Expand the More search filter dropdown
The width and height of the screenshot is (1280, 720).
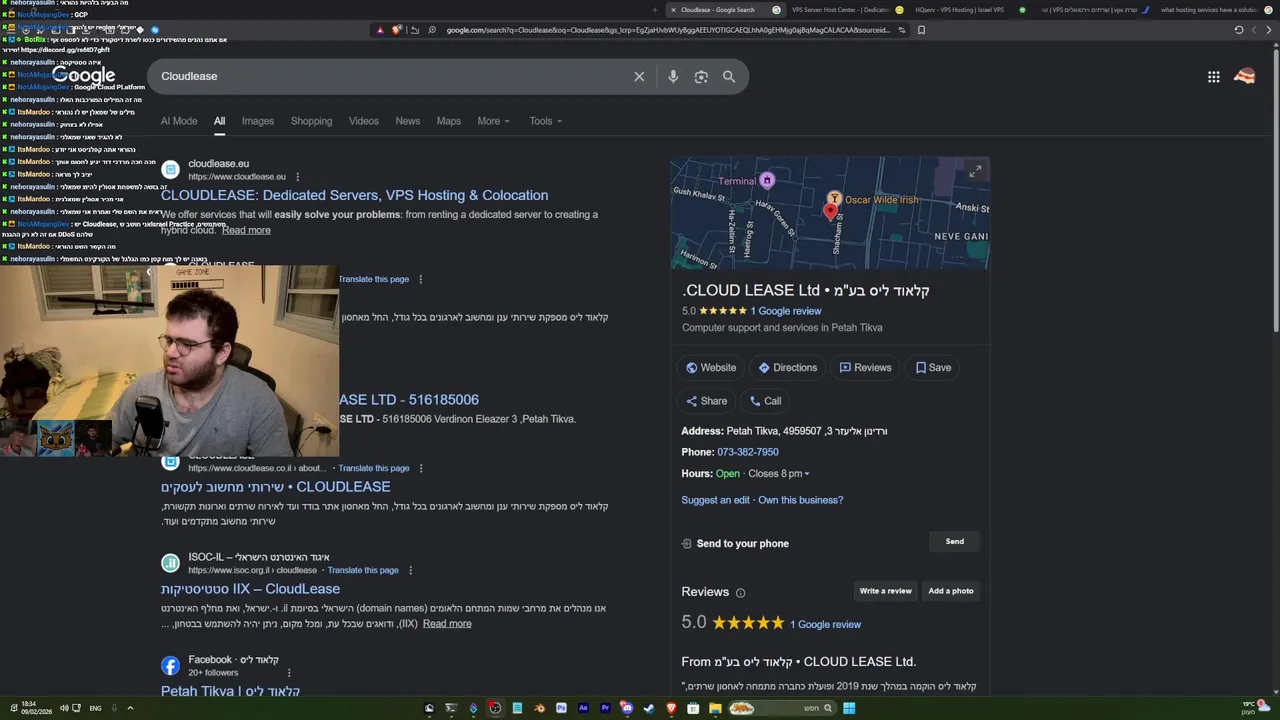point(493,121)
